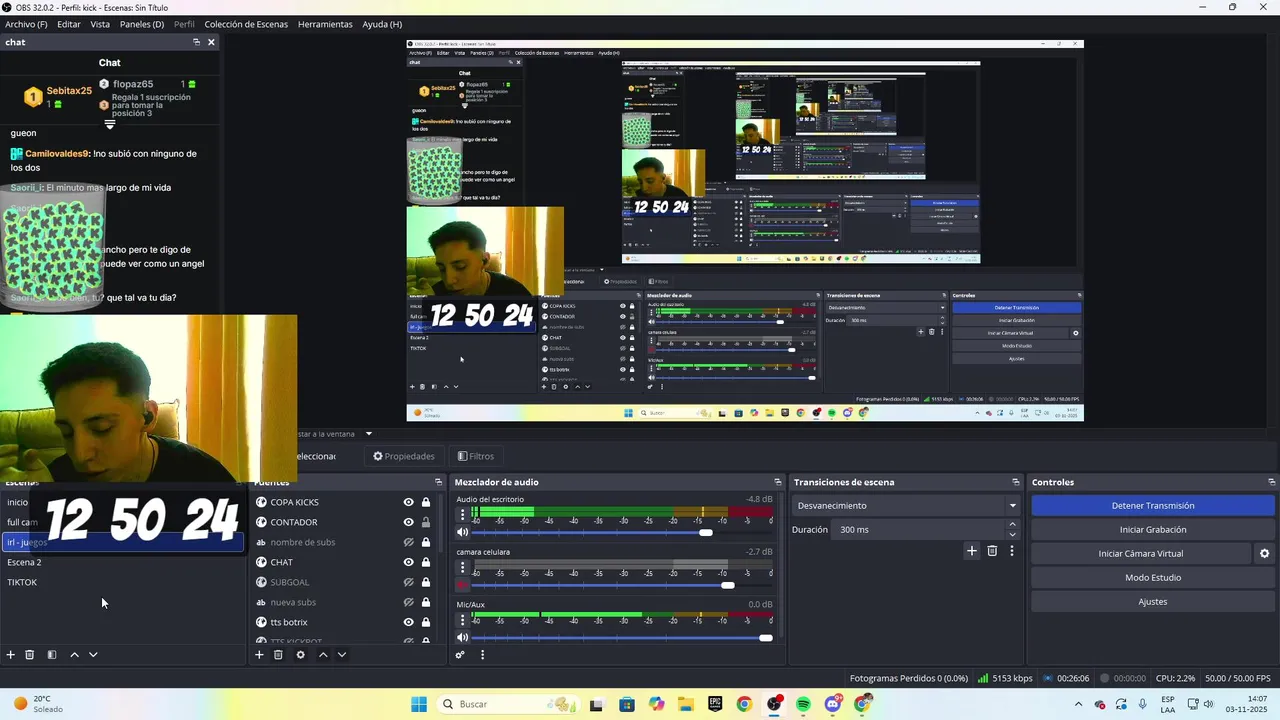Unmute the camara celulara audio
This screenshot has width=1280, height=720.
pyautogui.click(x=462, y=585)
